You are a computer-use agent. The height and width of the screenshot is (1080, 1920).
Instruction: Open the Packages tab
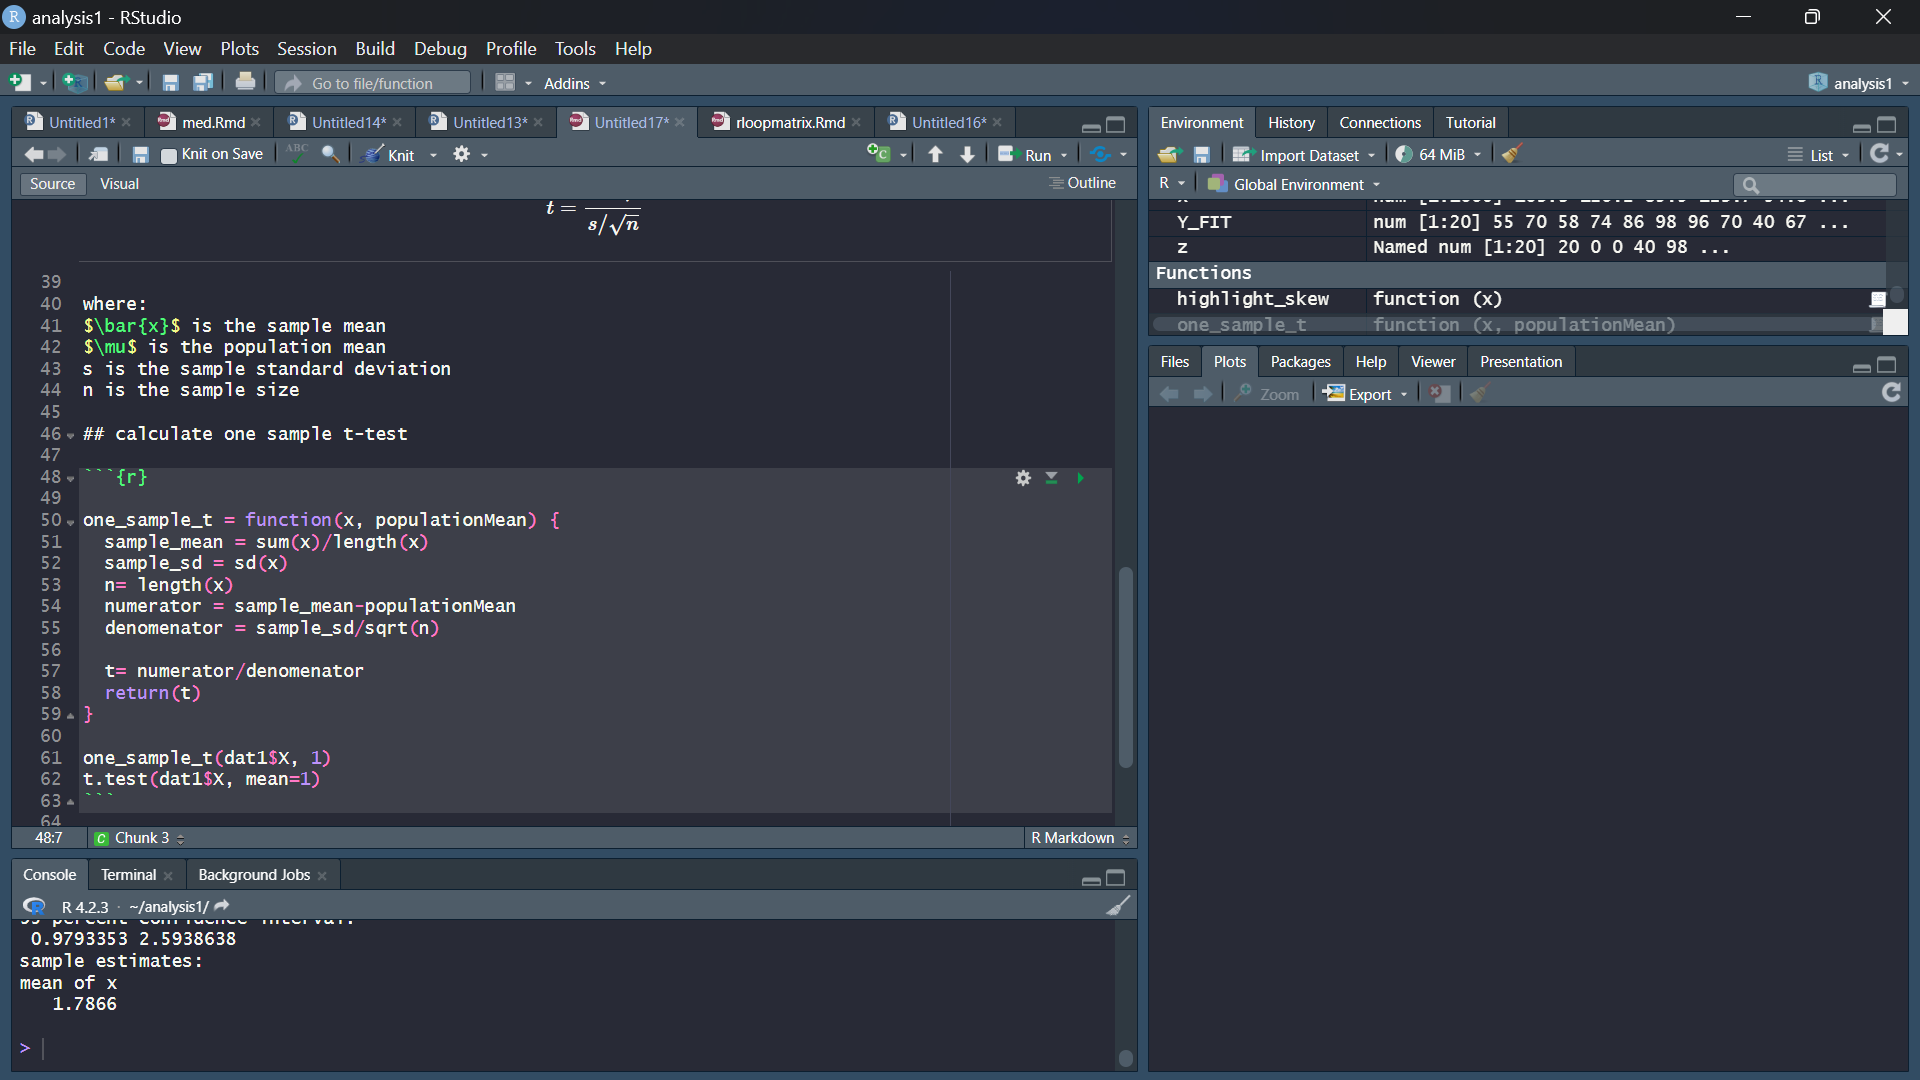click(x=1300, y=361)
